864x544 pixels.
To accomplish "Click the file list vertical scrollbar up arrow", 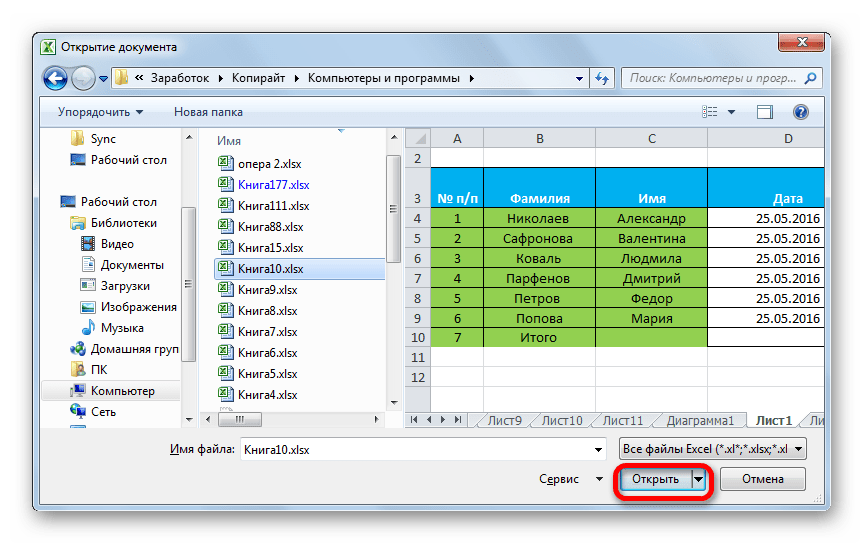I will point(393,137).
